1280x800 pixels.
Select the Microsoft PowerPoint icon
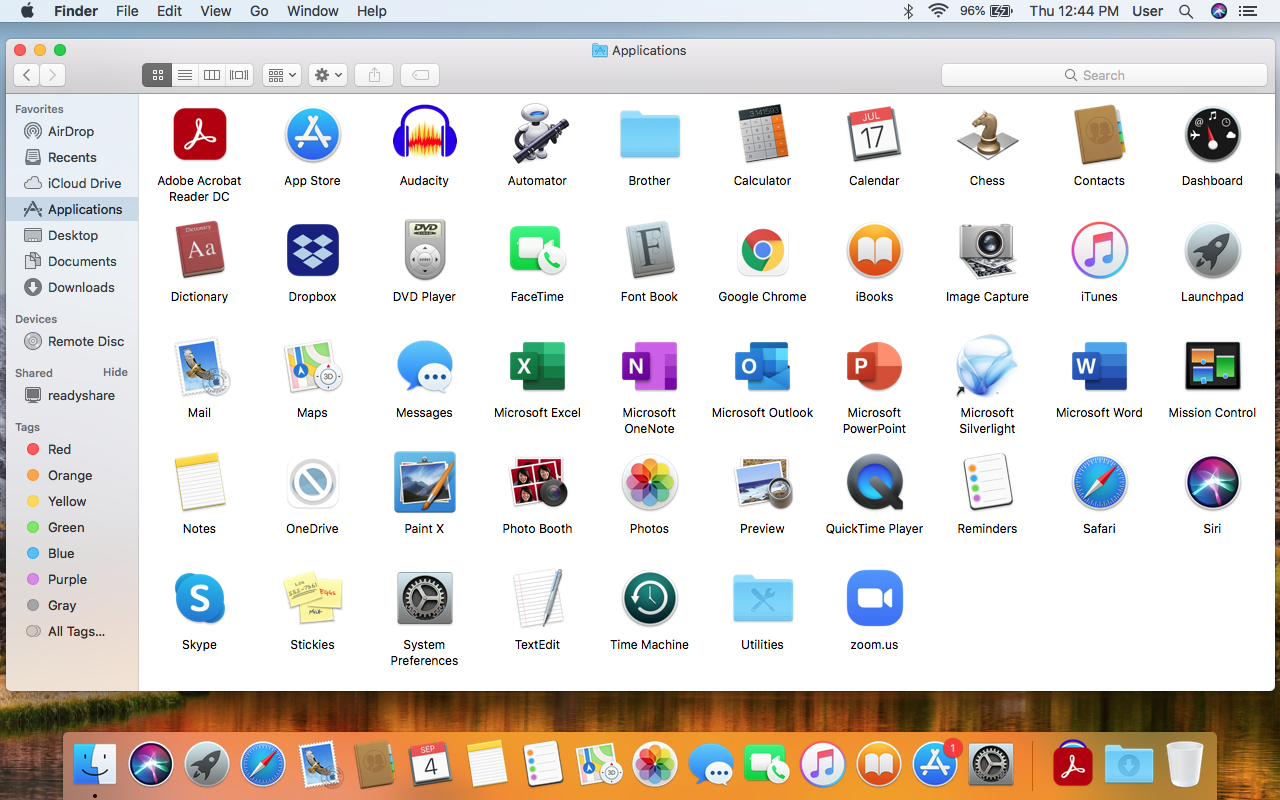point(874,366)
